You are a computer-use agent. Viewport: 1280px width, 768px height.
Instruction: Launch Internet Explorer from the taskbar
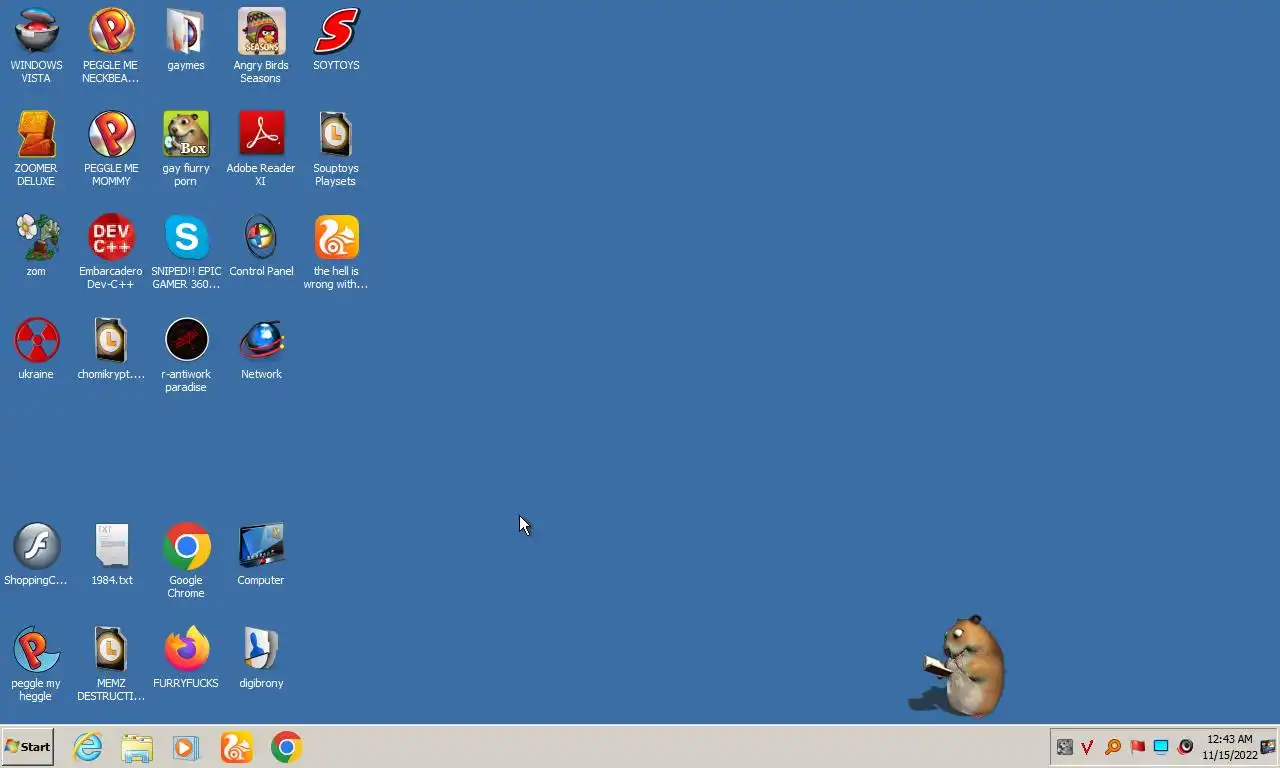(x=88, y=747)
